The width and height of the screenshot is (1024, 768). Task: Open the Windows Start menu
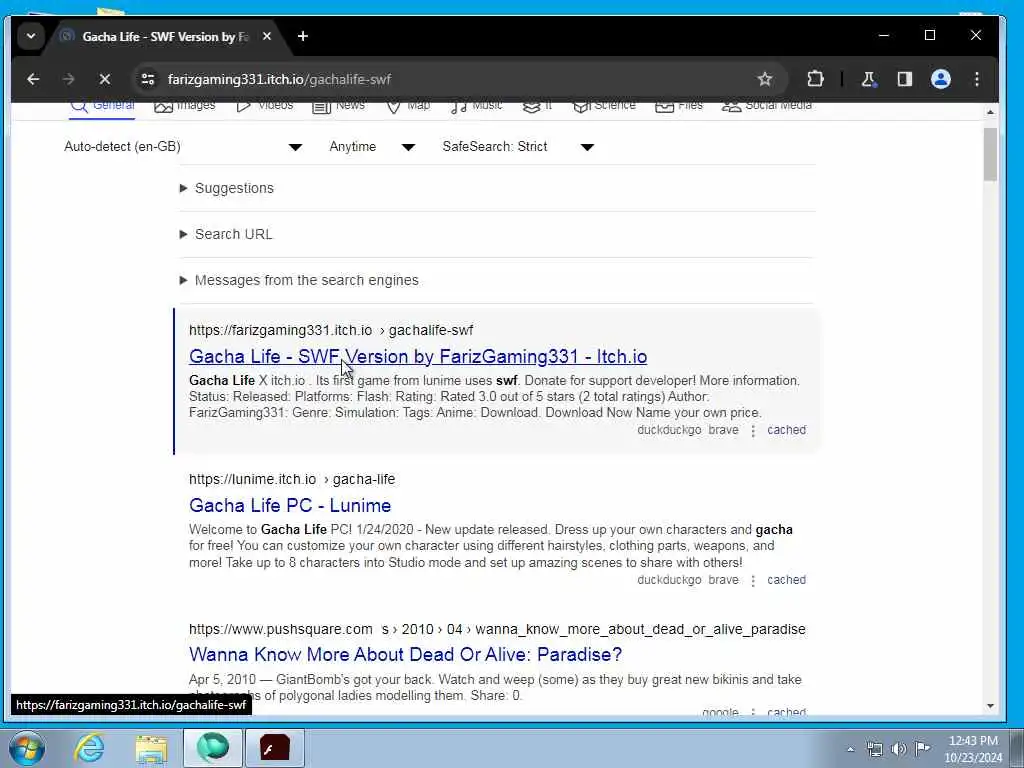(x=27, y=748)
